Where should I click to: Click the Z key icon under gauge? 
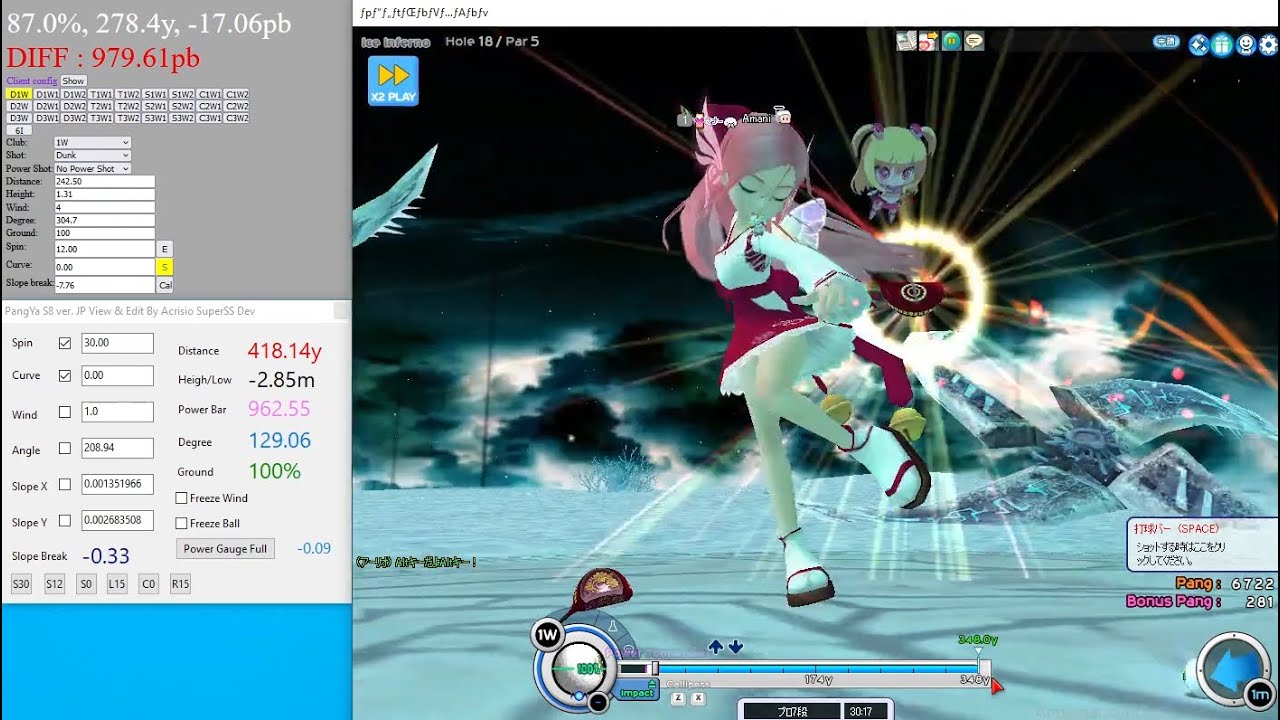point(678,698)
